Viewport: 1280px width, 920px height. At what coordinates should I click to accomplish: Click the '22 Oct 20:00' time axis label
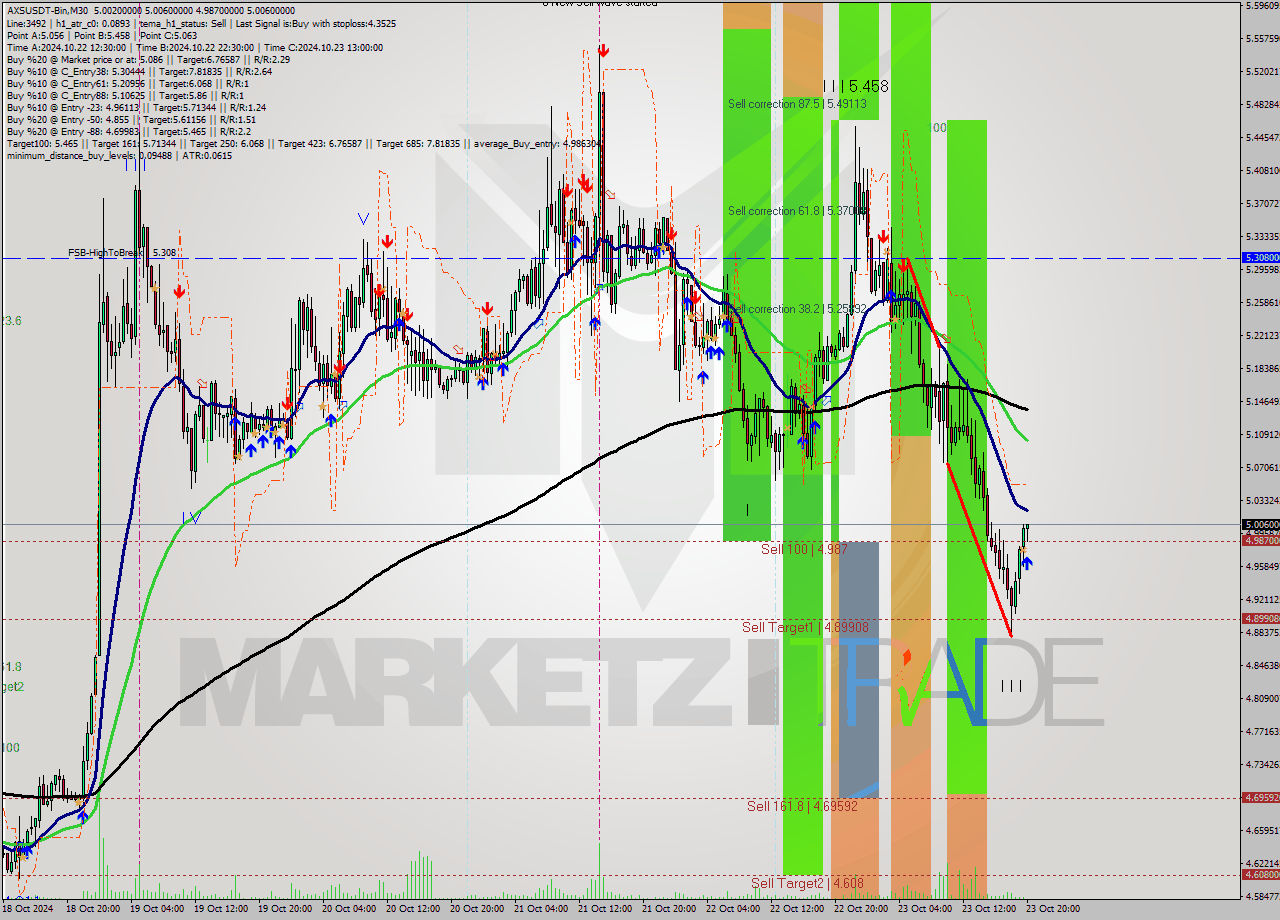click(862, 909)
